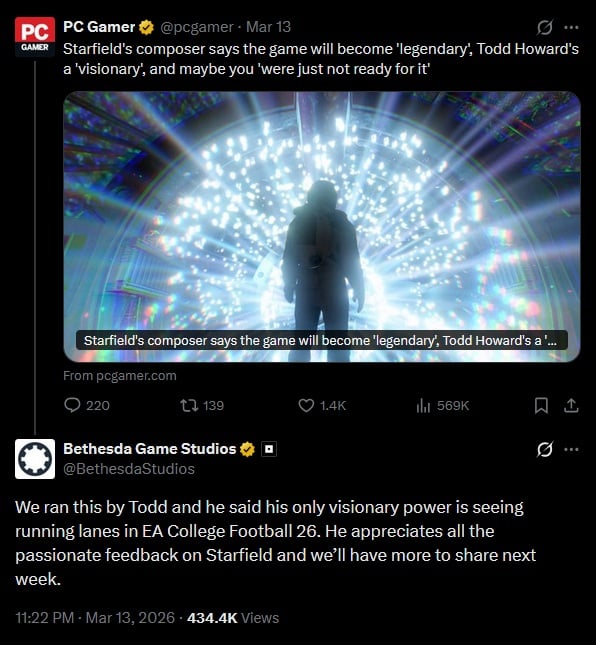Open more options on PC Gamer tweet

(x=571, y=28)
